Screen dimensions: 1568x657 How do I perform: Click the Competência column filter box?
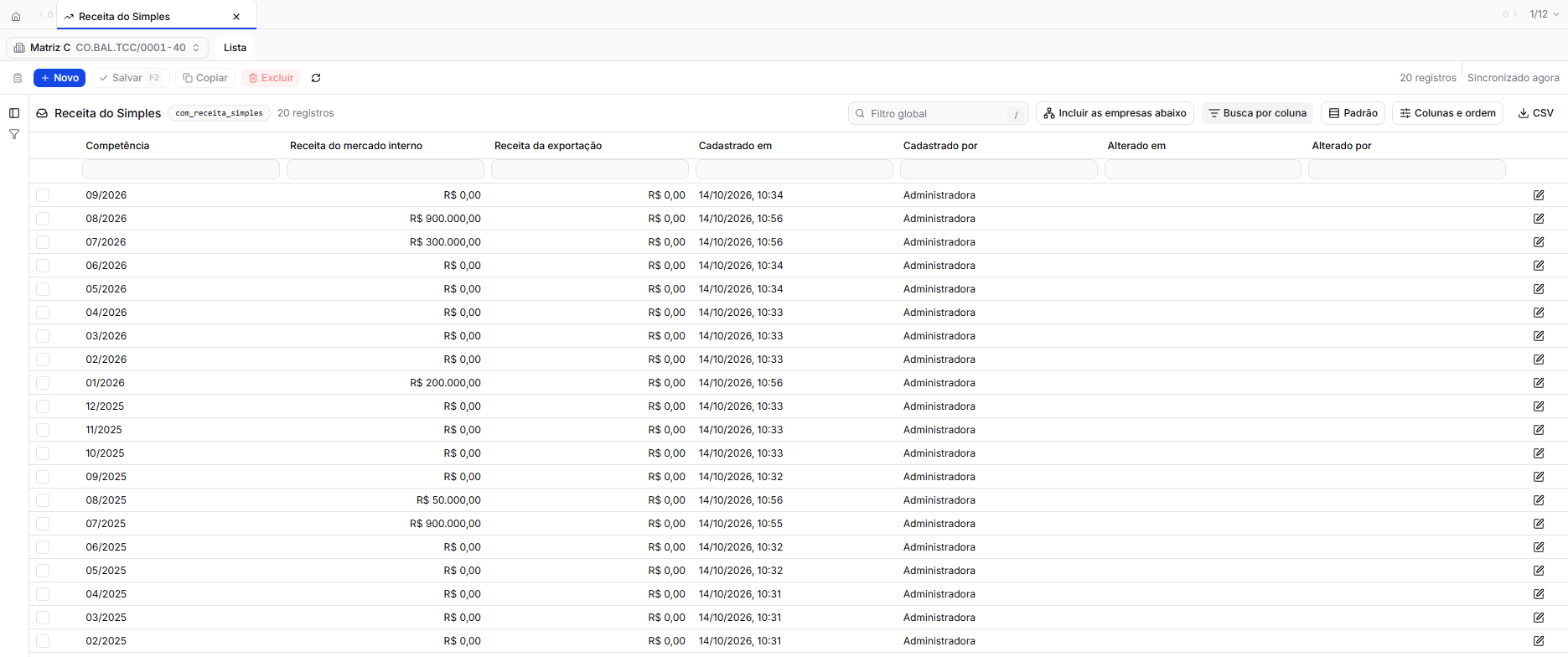coord(181,170)
